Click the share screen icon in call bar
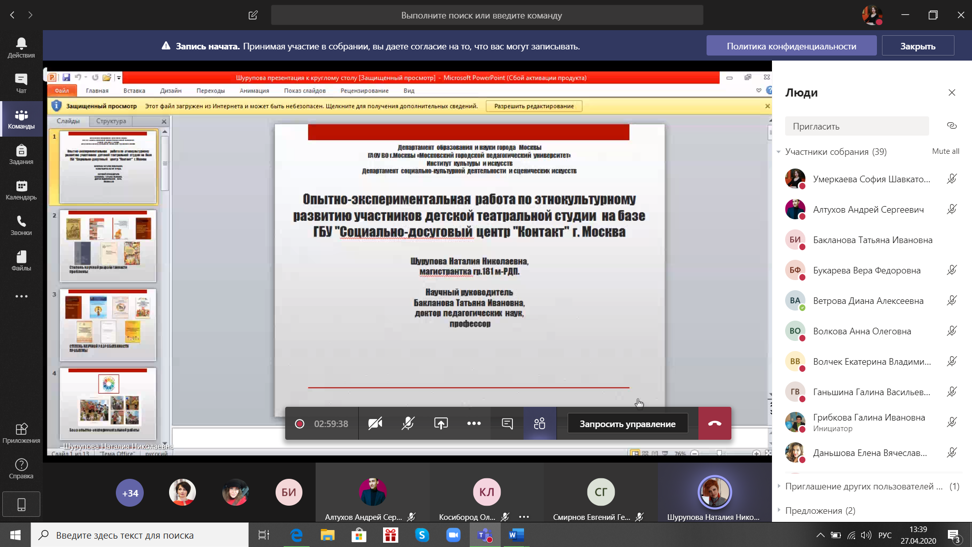Viewport: 972px width, 547px height. pos(441,424)
